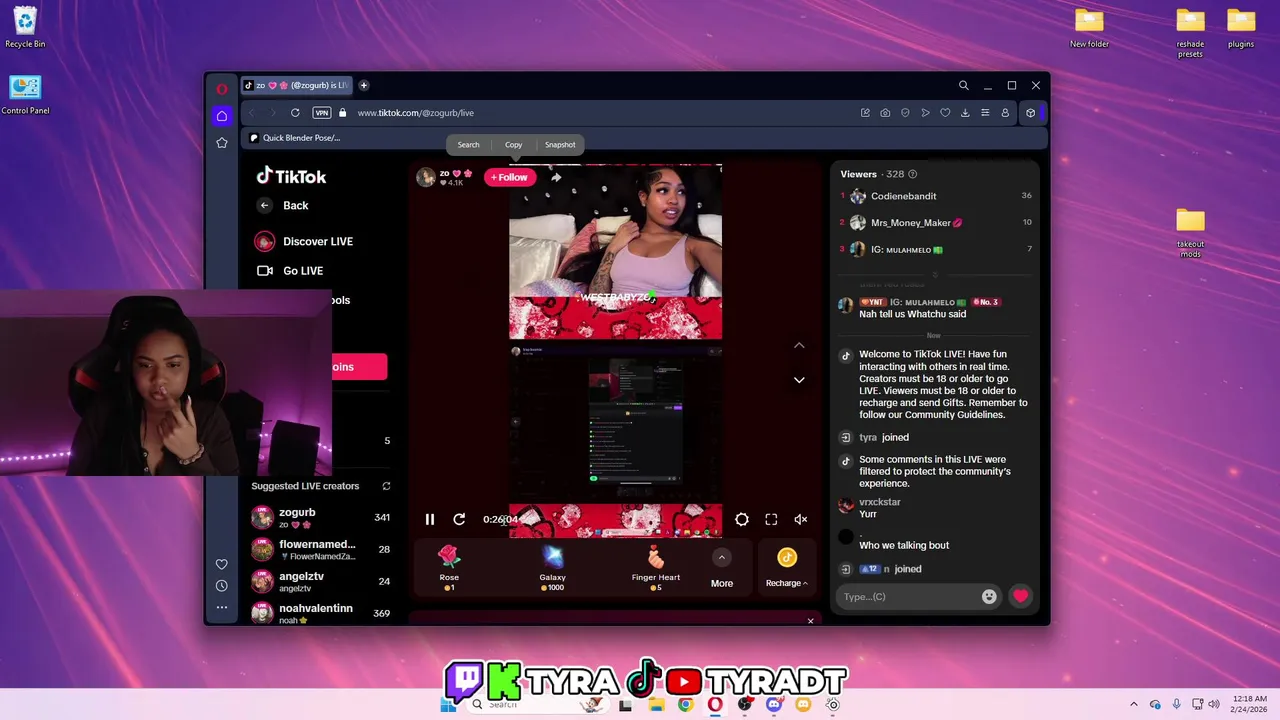
Task: Open Chrome from taskbar
Action: 685,705
